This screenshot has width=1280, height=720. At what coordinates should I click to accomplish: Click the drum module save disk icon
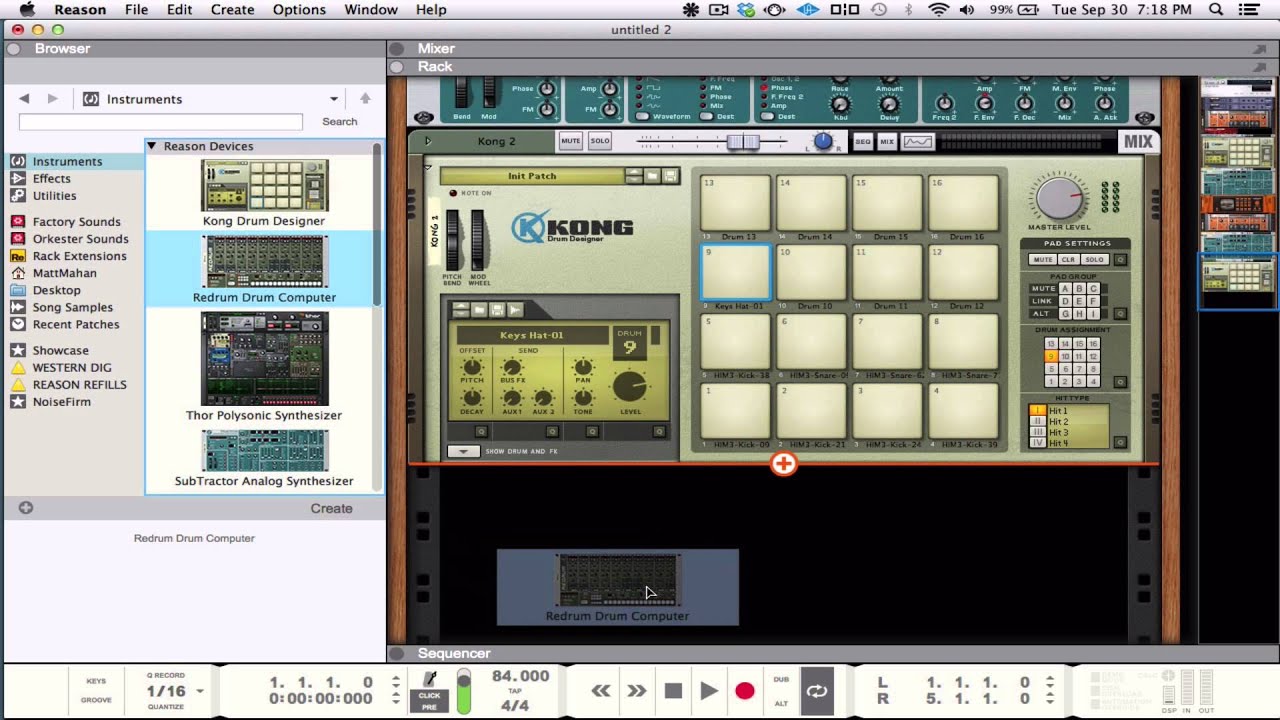coord(497,310)
